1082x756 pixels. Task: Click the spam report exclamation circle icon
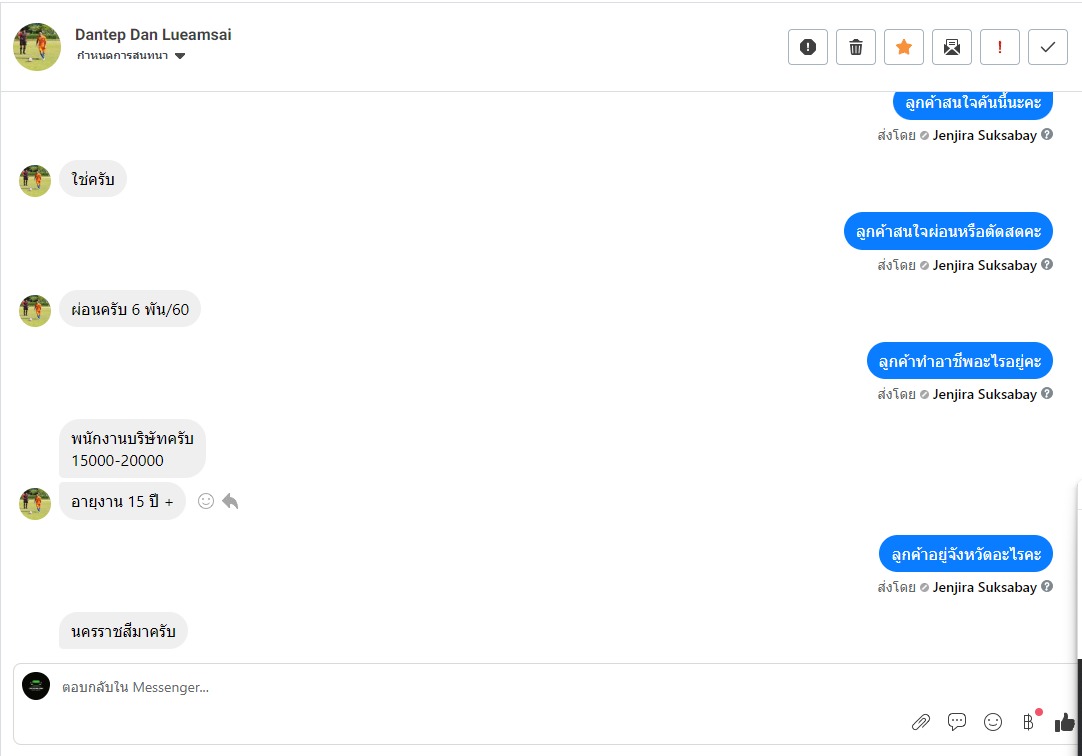click(807, 47)
